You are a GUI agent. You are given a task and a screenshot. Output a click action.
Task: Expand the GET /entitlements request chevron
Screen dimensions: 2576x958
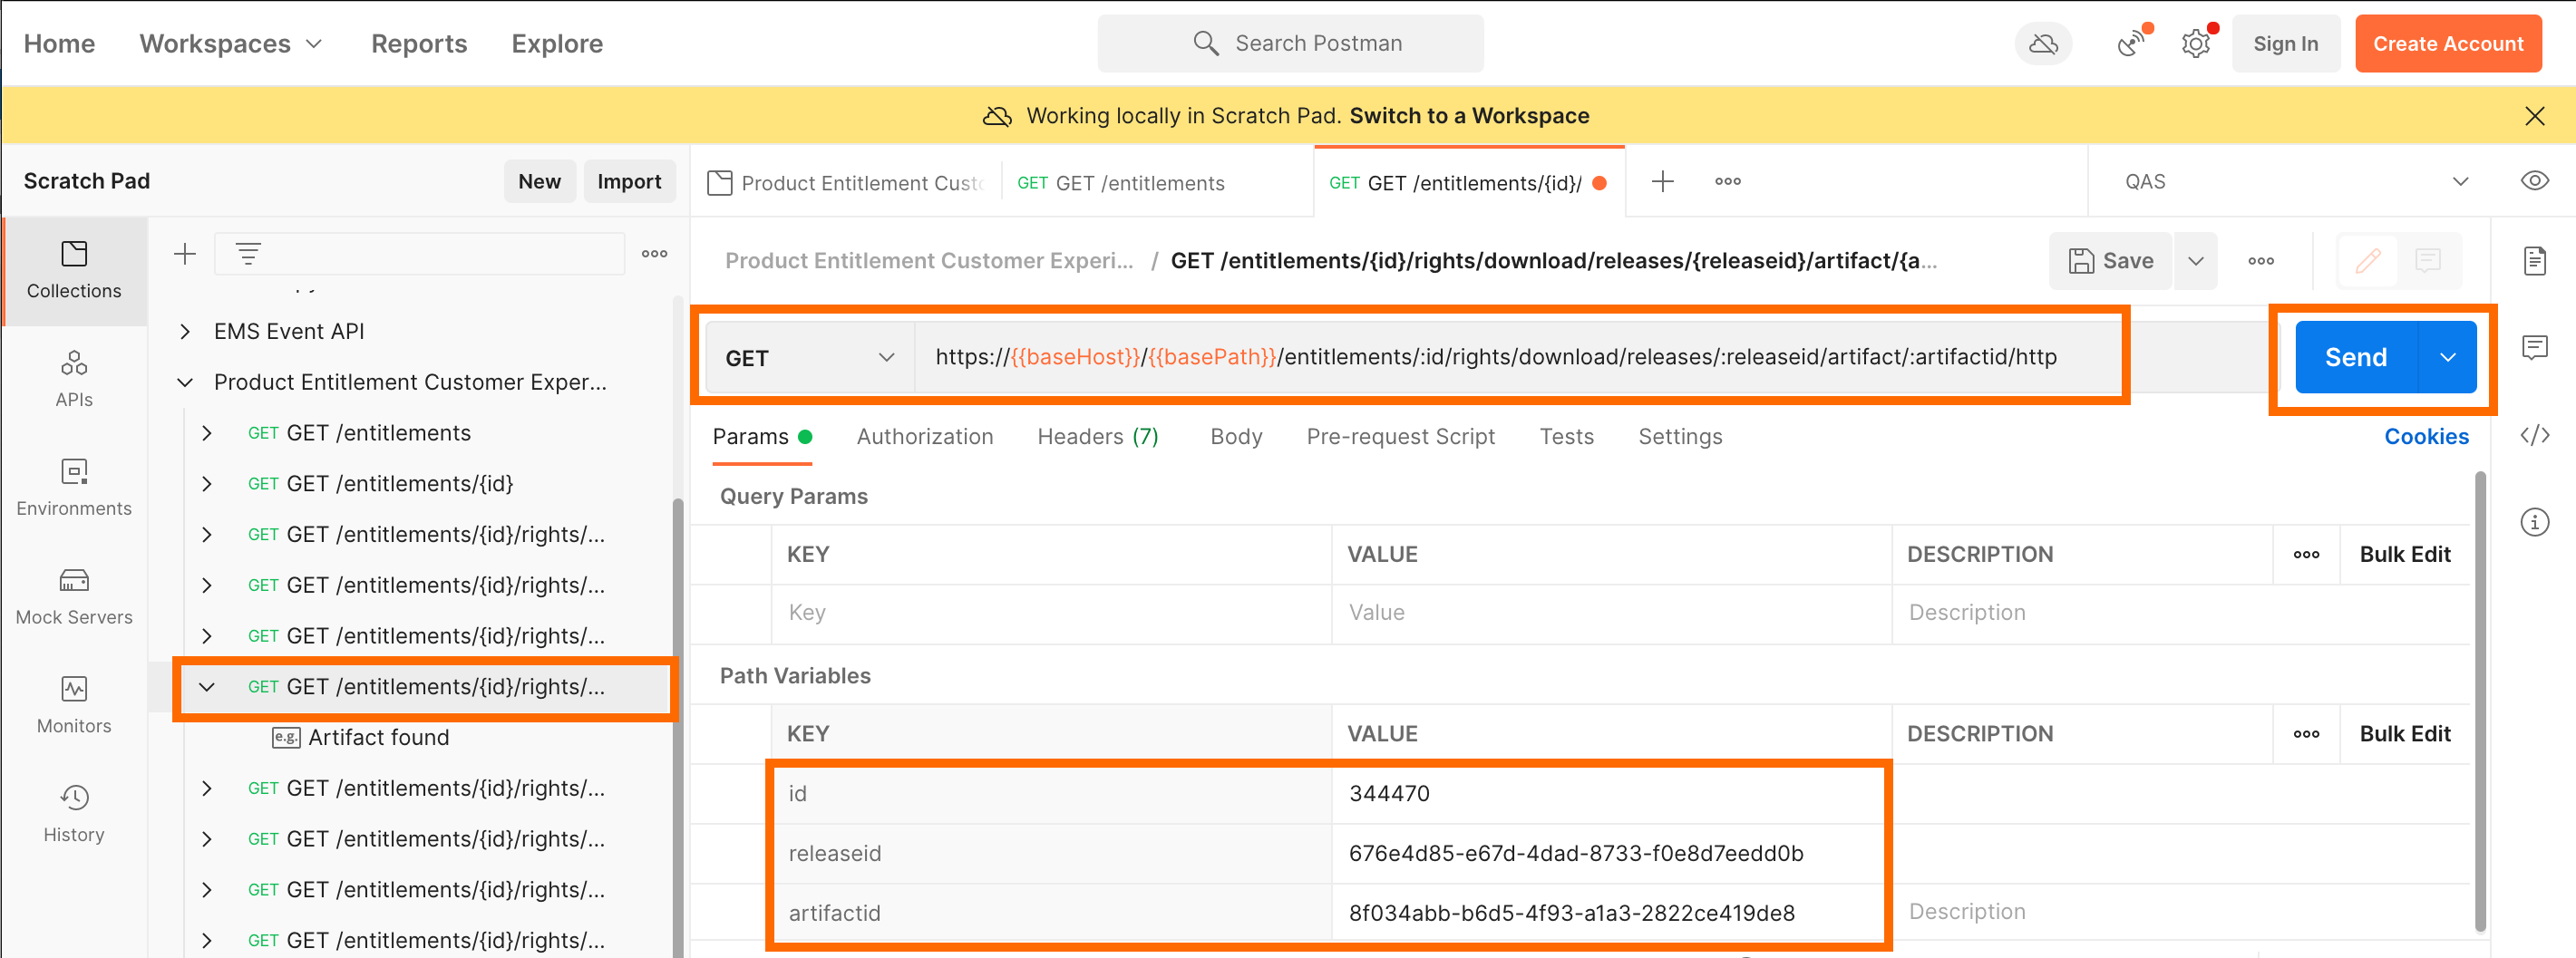206,433
